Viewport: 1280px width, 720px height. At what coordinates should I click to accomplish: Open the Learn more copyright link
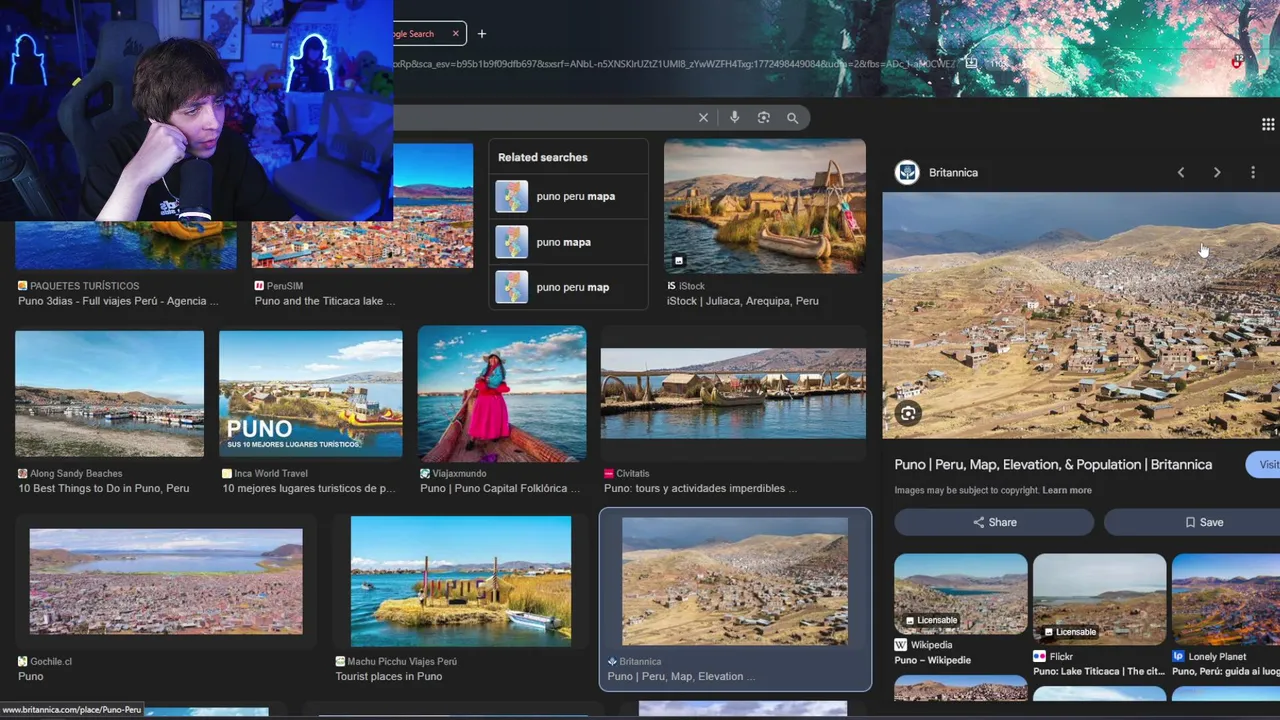pos(1067,490)
